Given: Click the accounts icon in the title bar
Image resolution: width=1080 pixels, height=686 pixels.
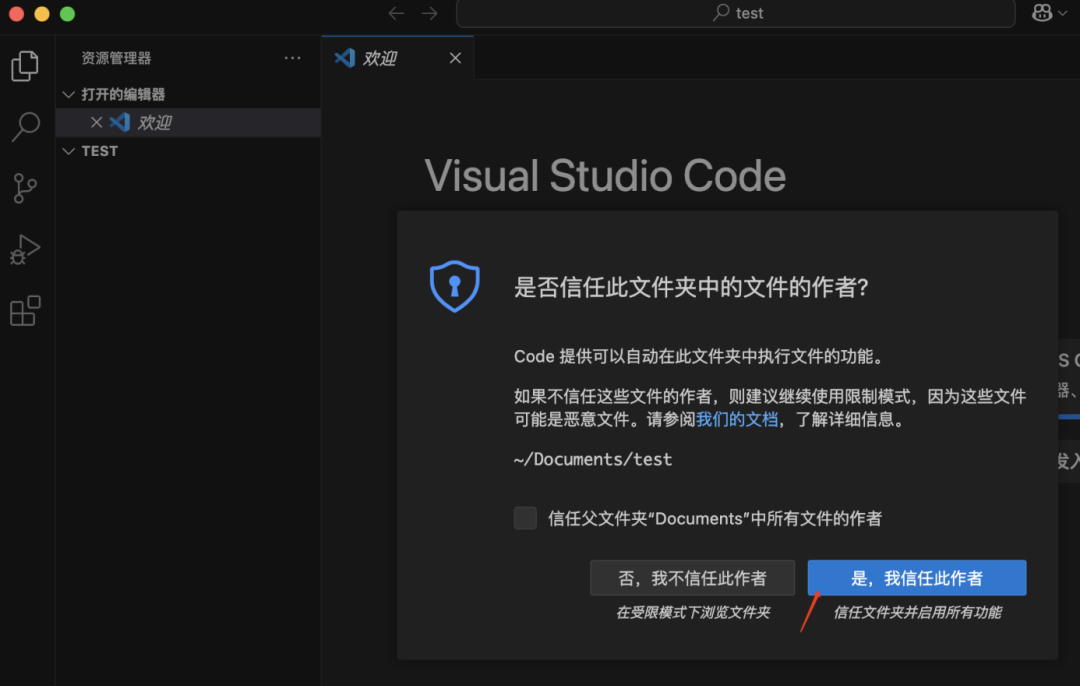Looking at the screenshot, I should click(1040, 13).
